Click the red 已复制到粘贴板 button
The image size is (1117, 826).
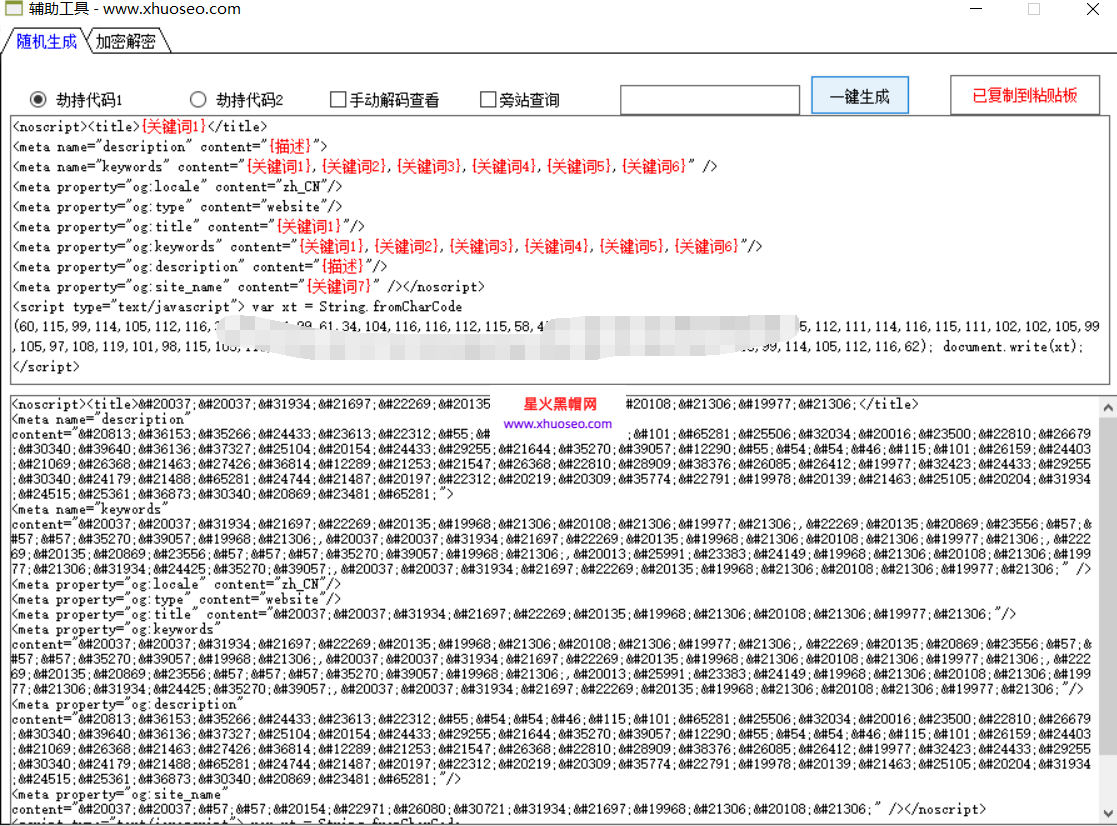pyautogui.click(x=1024, y=95)
